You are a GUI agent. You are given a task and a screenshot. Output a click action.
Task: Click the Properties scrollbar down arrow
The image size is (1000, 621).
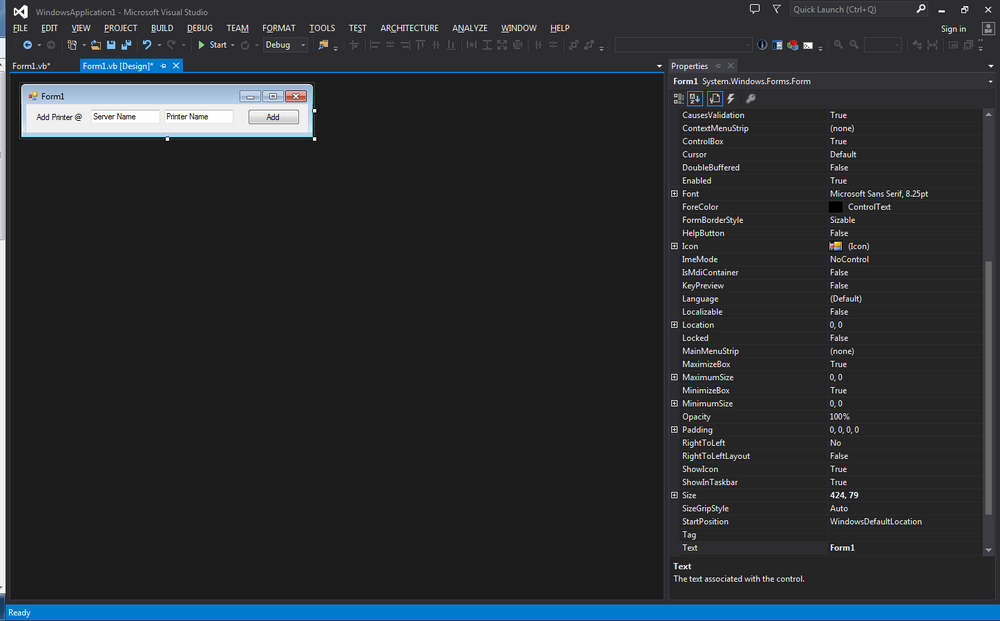(x=989, y=550)
